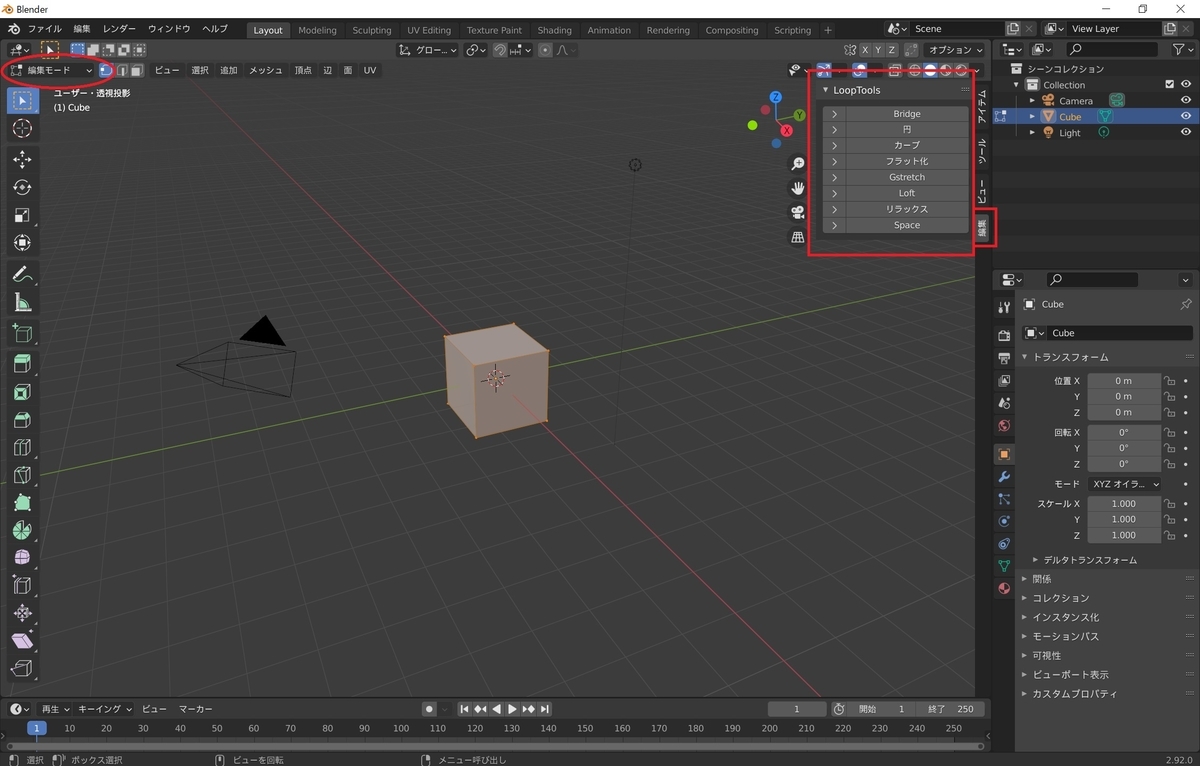Jump to the timeline end frame button
This screenshot has width=1200, height=766.
tap(544, 709)
